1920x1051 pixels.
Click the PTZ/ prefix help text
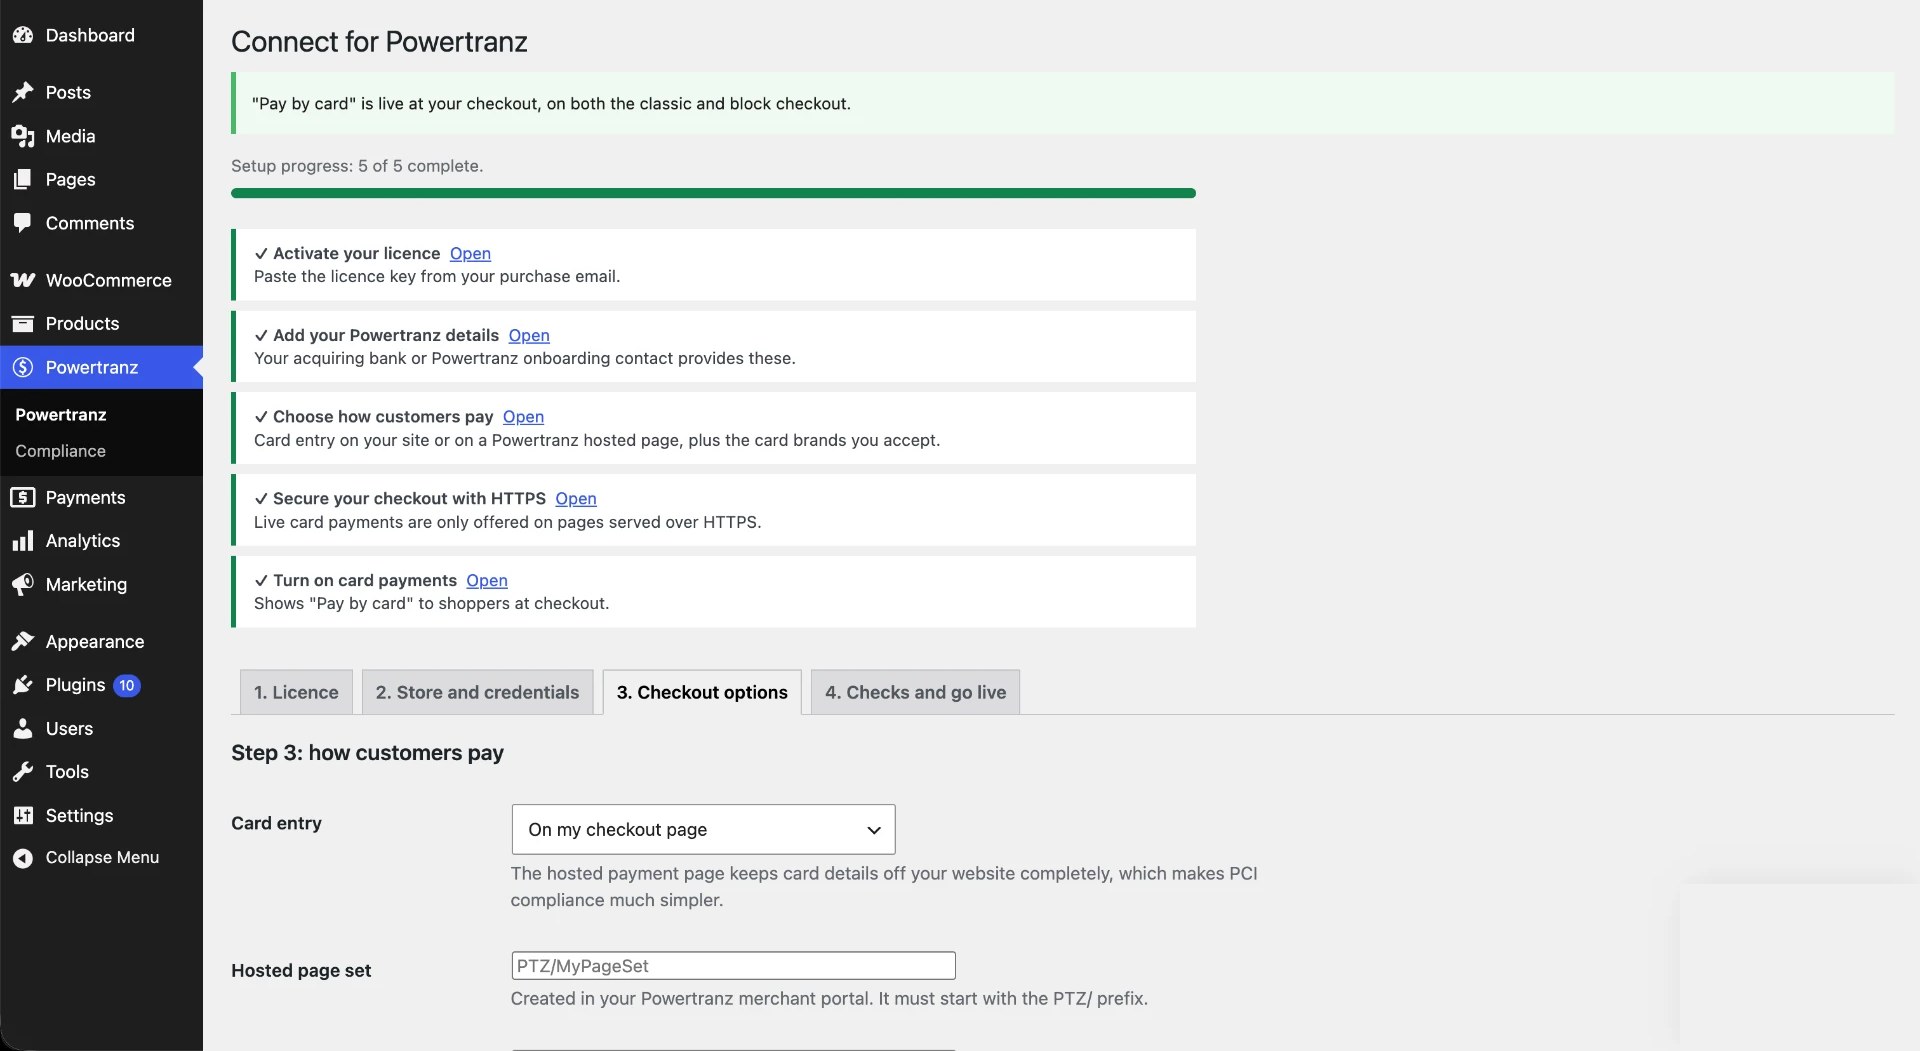[829, 998]
